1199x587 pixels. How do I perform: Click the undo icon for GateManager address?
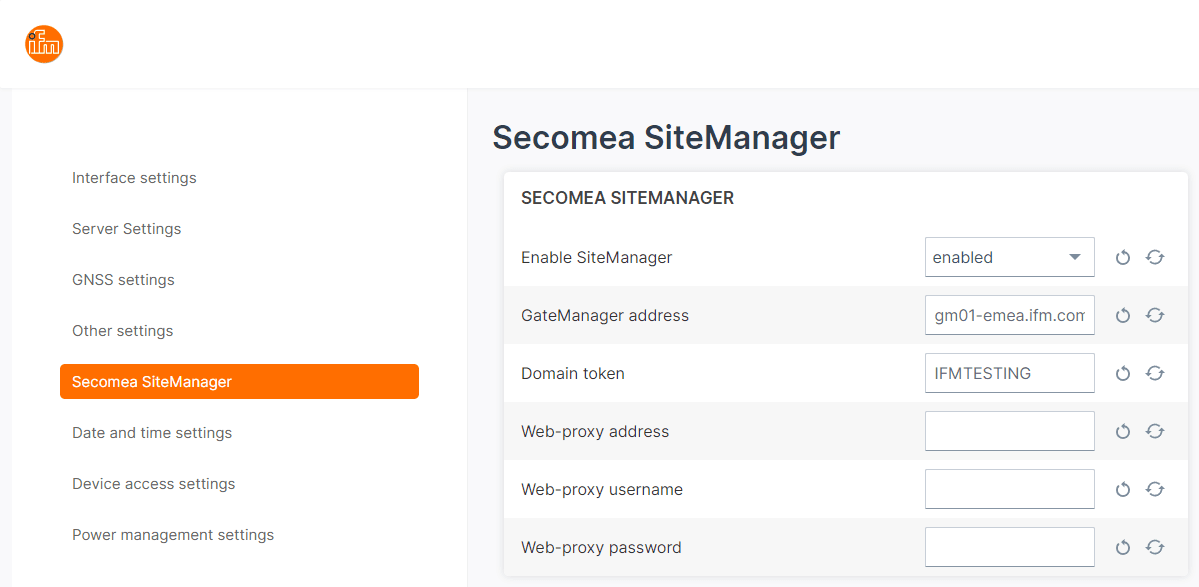[1123, 316]
